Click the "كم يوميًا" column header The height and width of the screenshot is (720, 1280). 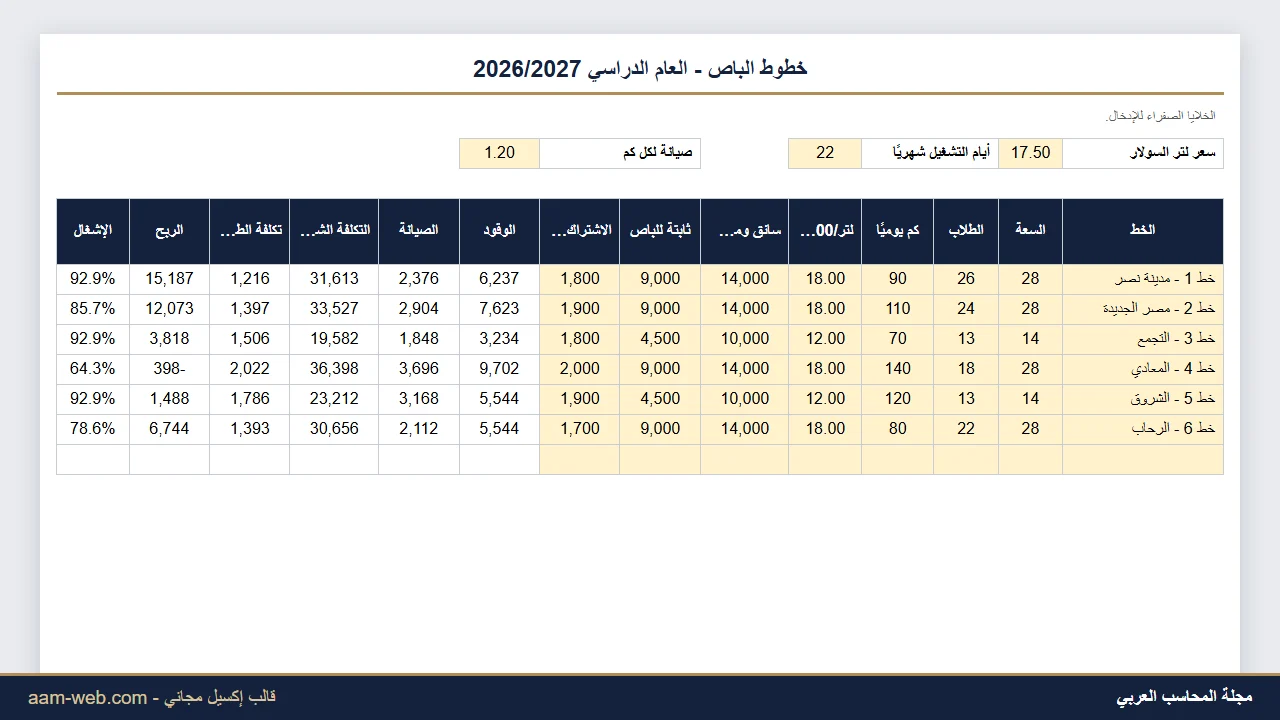click(x=897, y=230)
